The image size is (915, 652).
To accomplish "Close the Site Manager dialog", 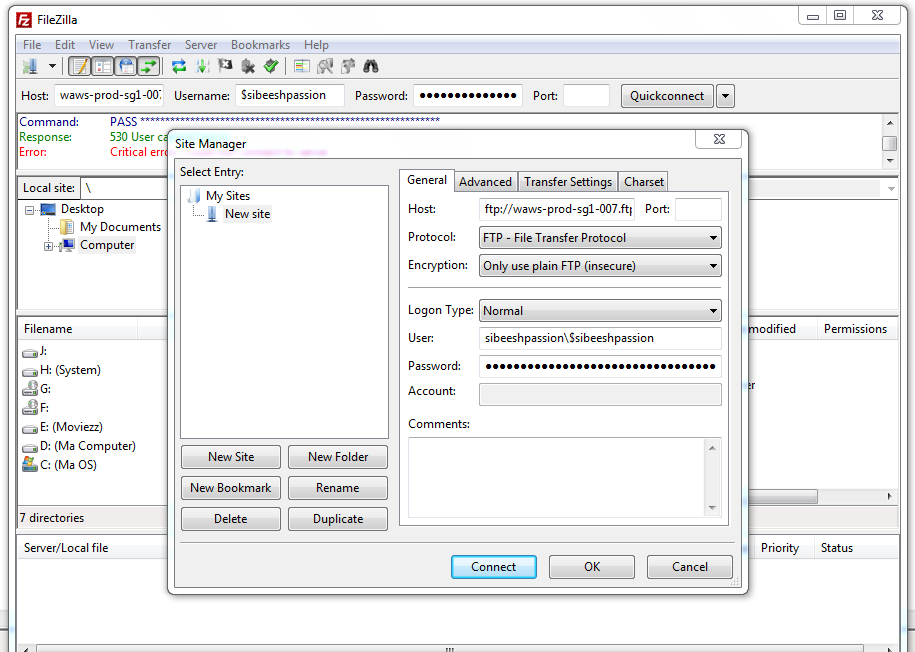I will pos(719,139).
